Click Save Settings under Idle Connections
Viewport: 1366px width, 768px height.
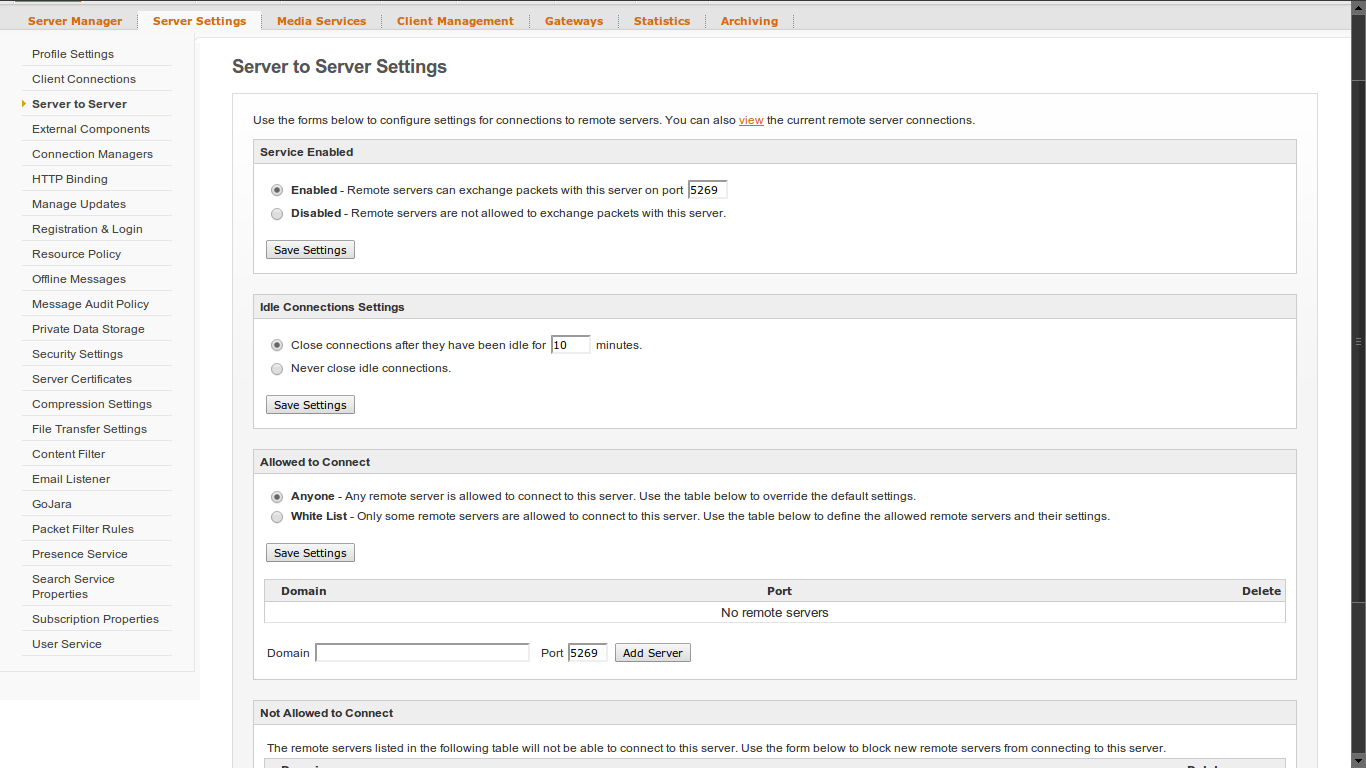(310, 405)
